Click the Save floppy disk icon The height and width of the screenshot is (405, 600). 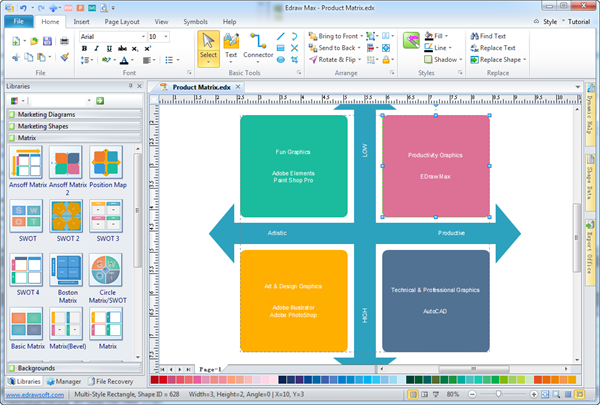pos(47,41)
